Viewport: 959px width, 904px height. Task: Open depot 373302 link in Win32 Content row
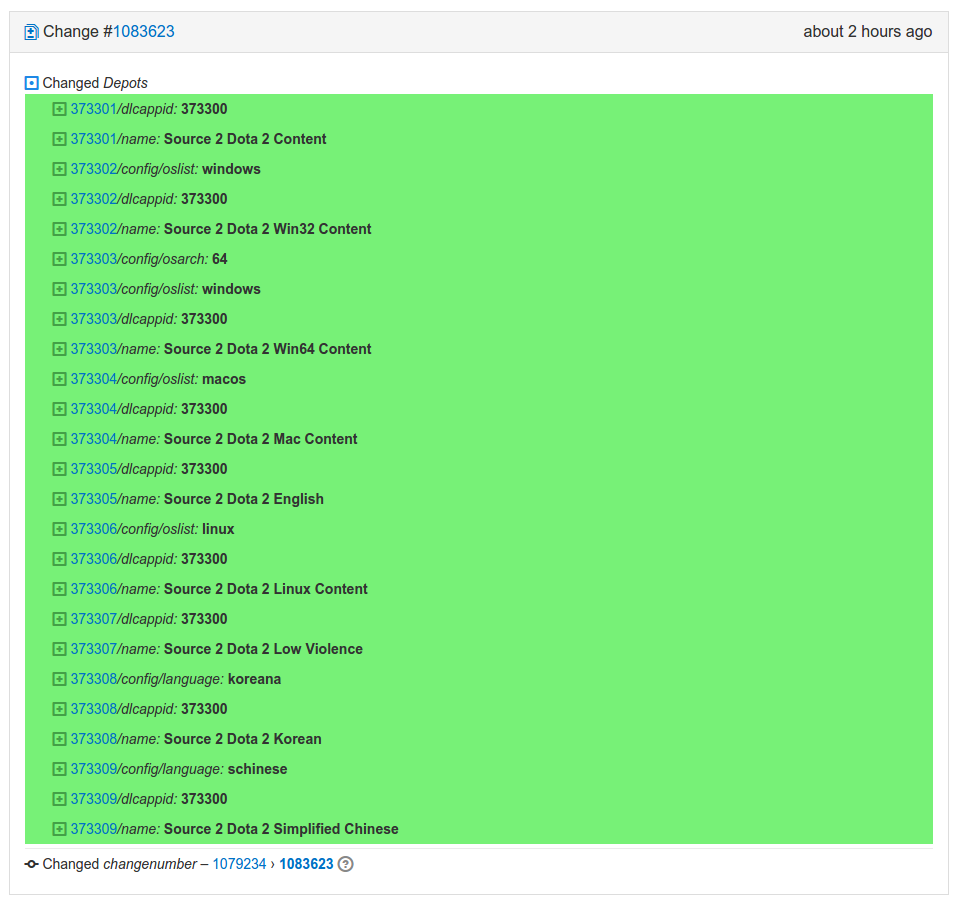pyautogui.click(x=94, y=229)
